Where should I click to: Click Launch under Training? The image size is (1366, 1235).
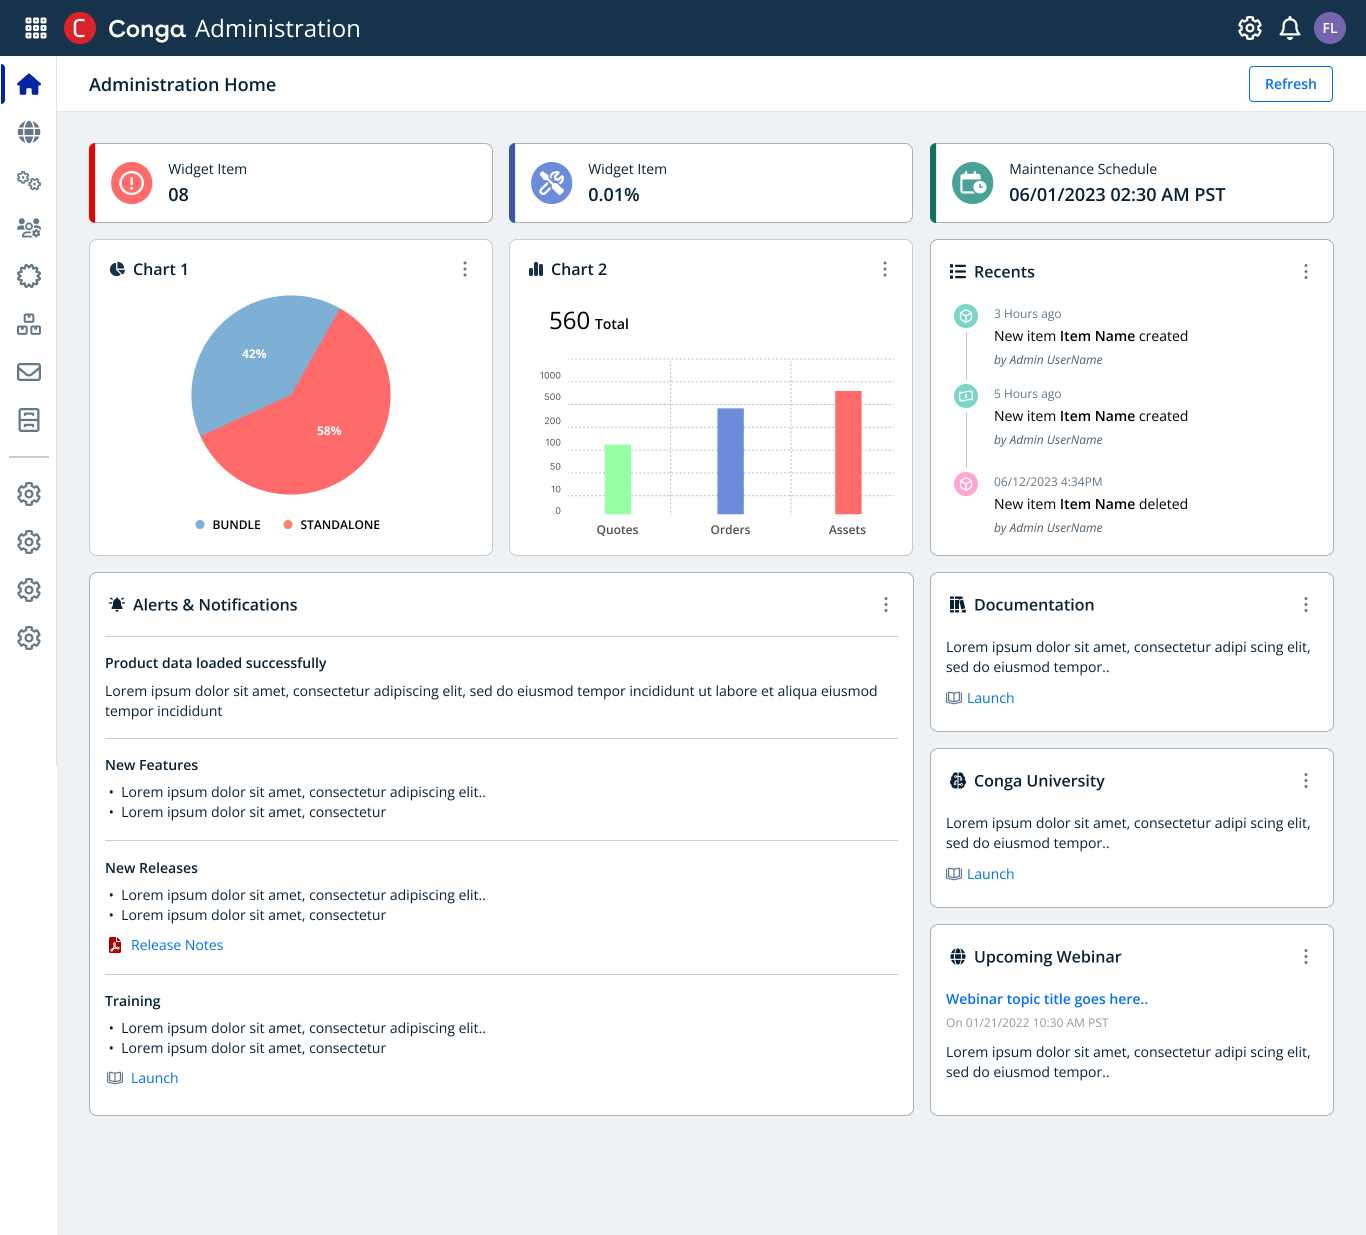[x=154, y=1078]
